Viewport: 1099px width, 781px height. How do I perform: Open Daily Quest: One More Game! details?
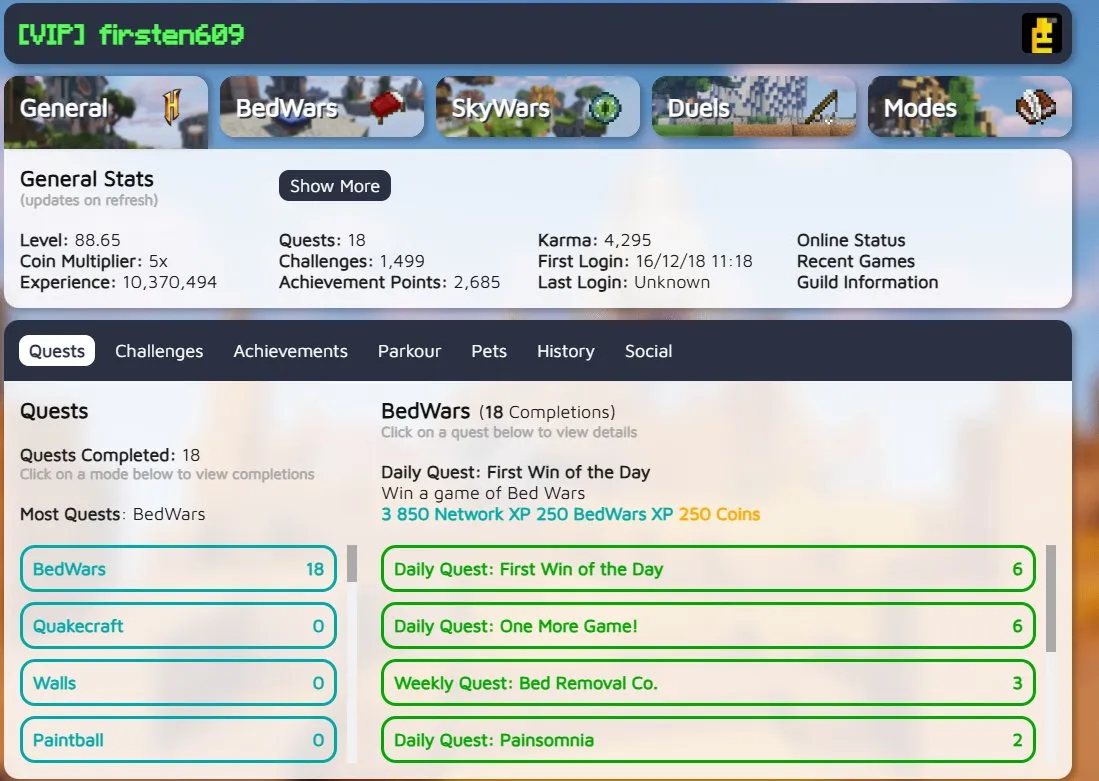coord(708,625)
